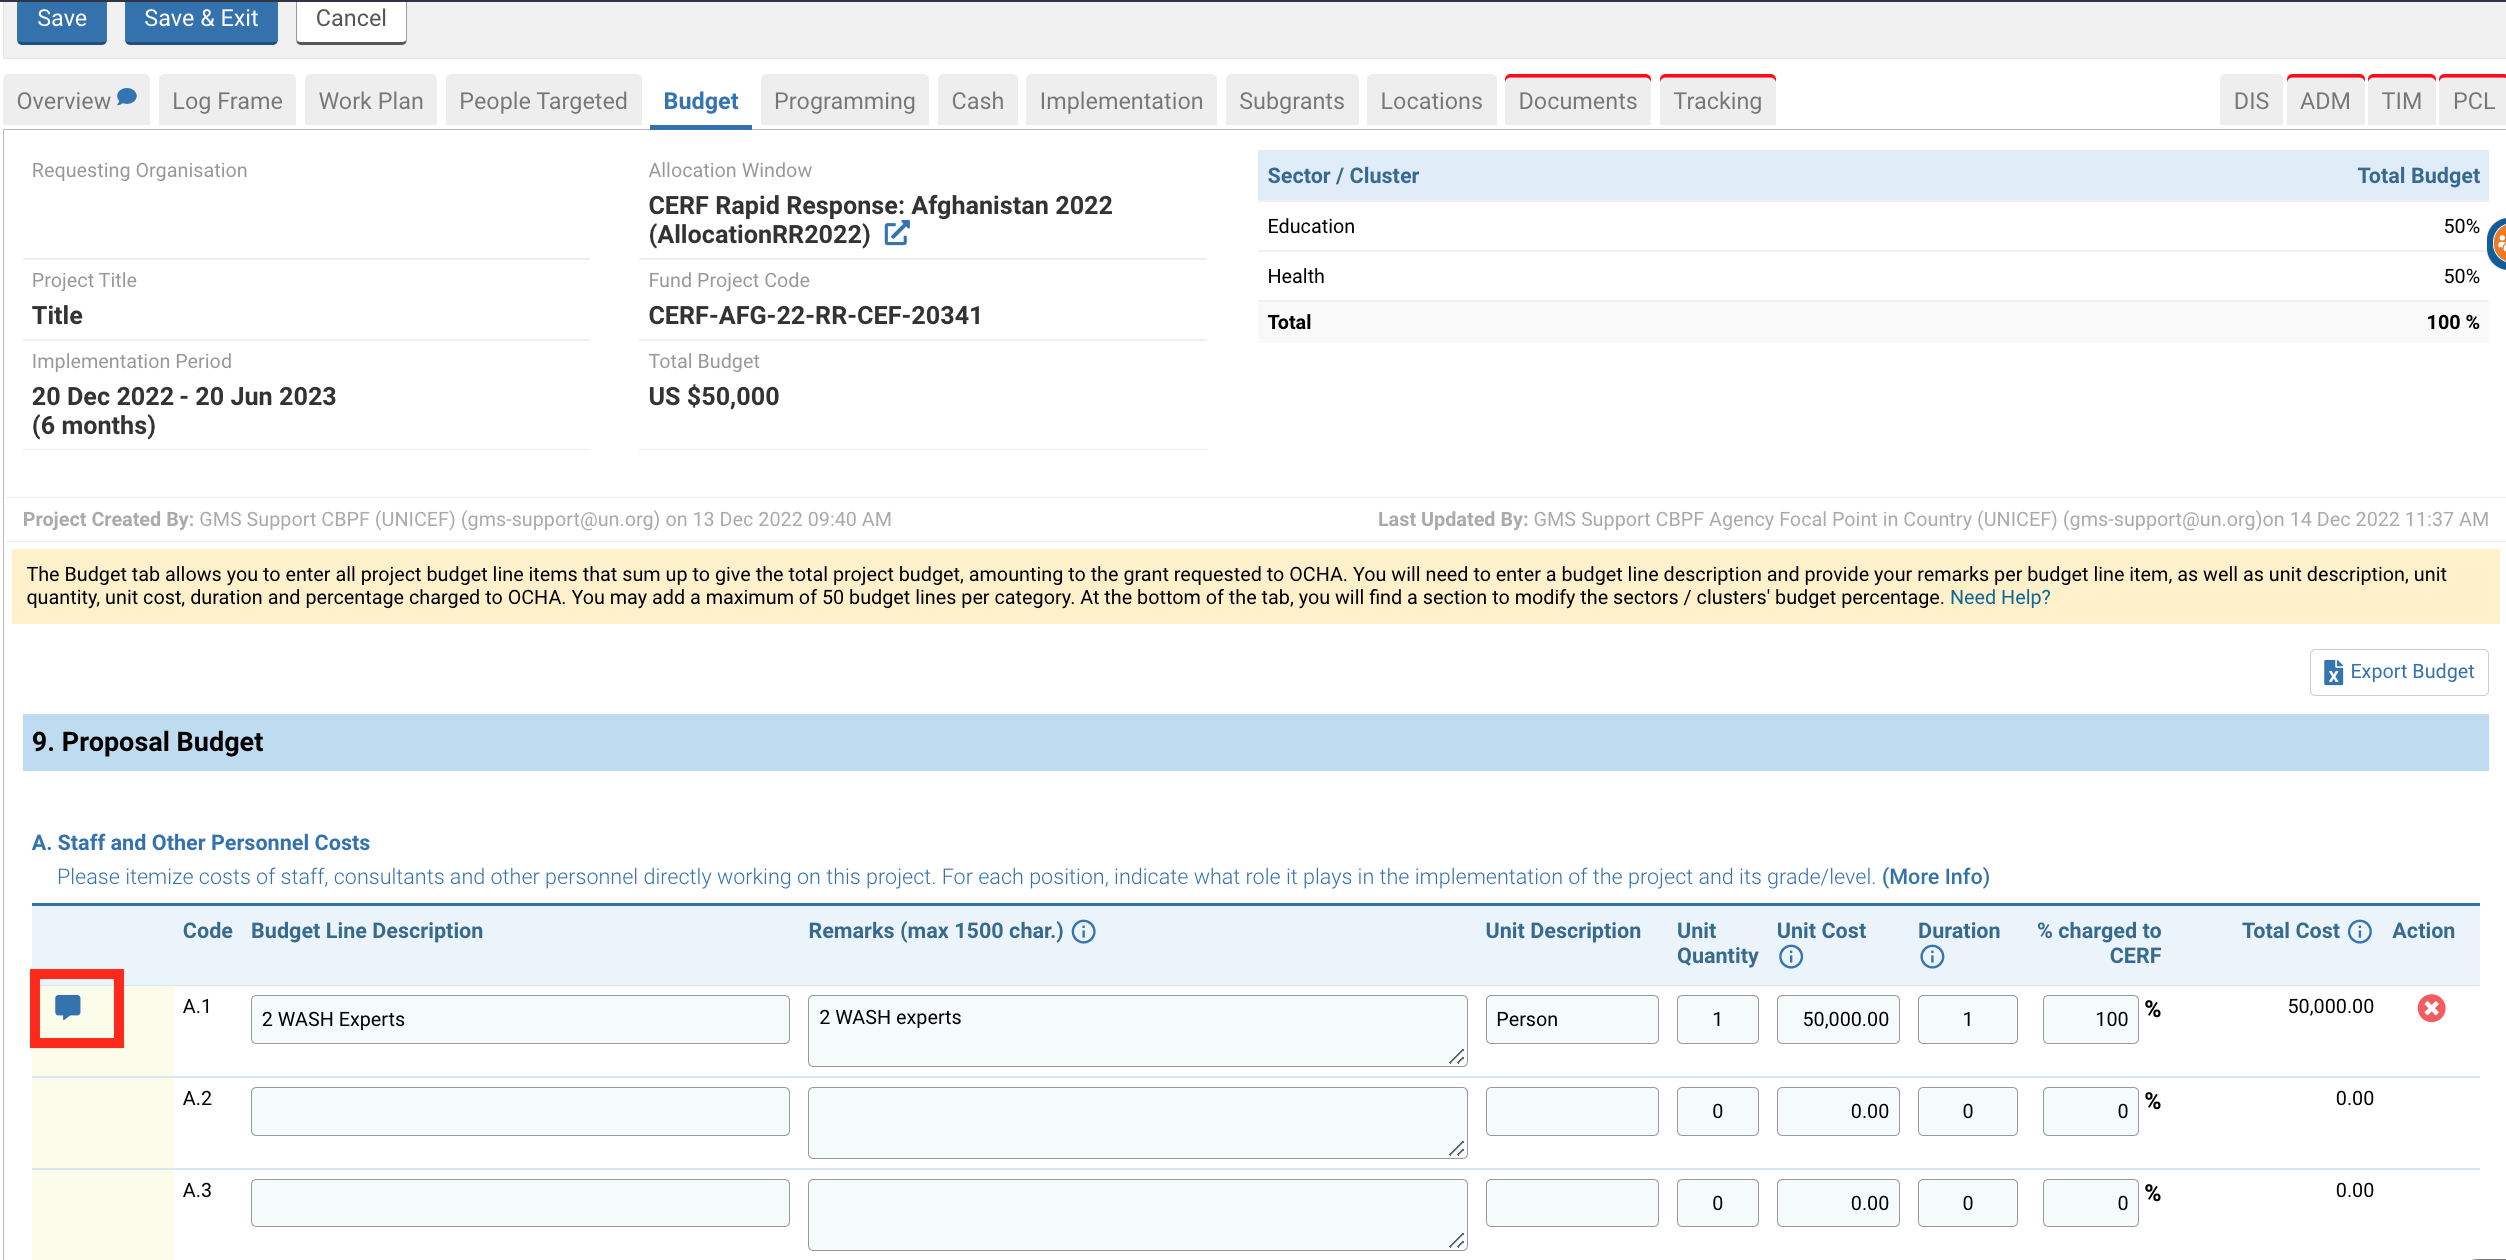Image resolution: width=2506 pixels, height=1260 pixels.
Task: Click the A. Staff and Other Personnel Costs heading
Action: (x=201, y=843)
